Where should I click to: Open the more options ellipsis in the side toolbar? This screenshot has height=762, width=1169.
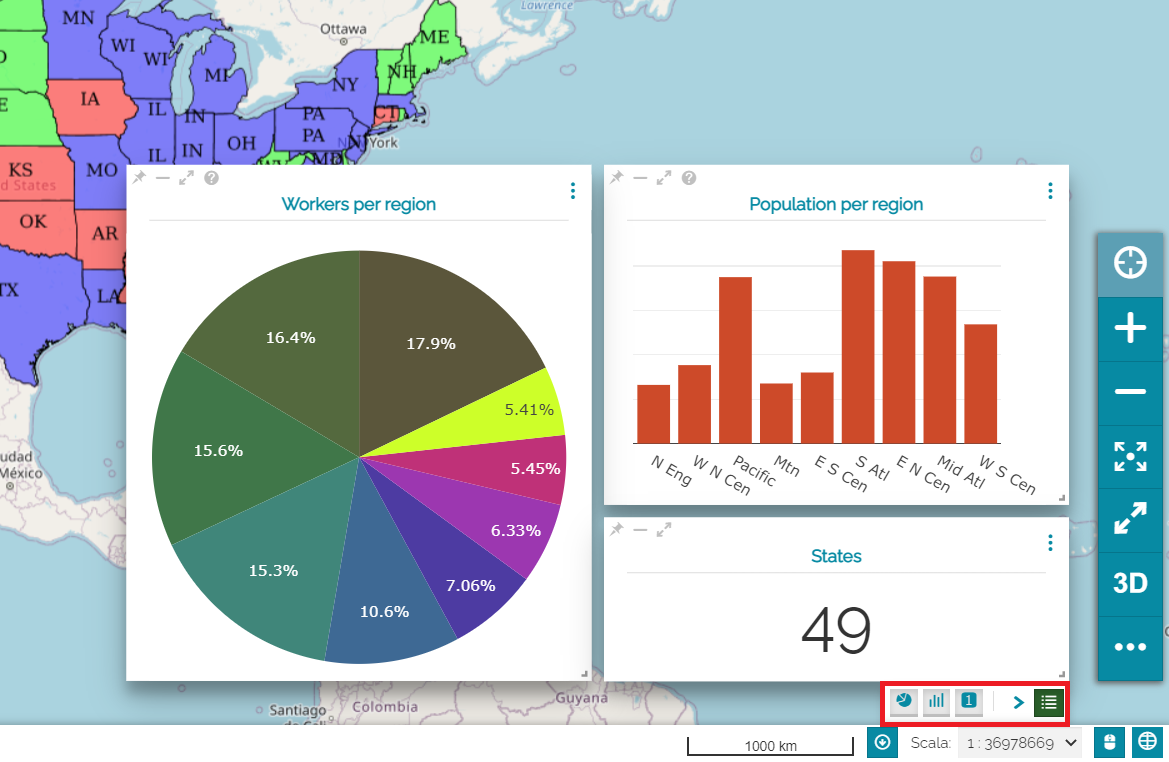tap(1130, 647)
